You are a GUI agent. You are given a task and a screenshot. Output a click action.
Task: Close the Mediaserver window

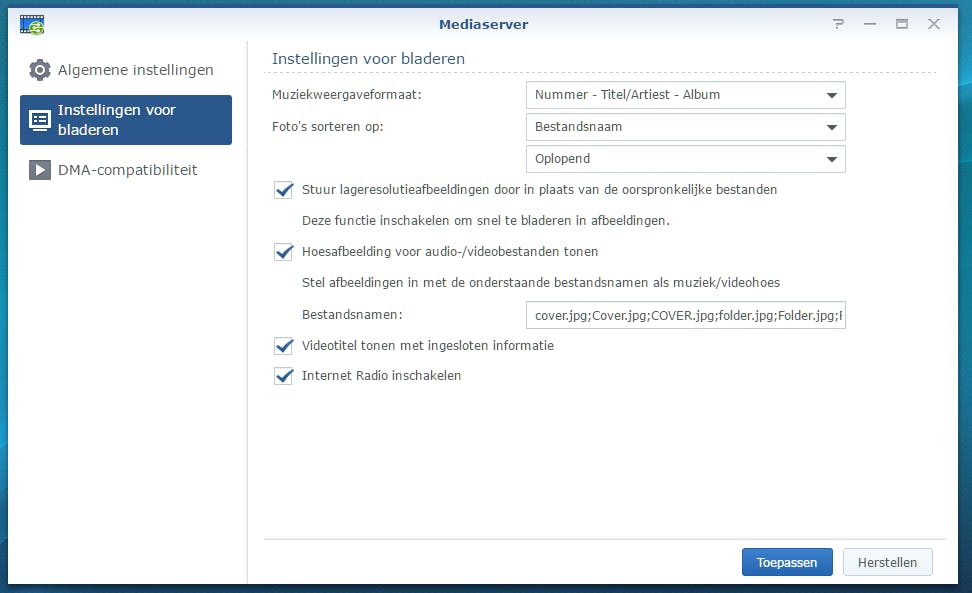[934, 24]
